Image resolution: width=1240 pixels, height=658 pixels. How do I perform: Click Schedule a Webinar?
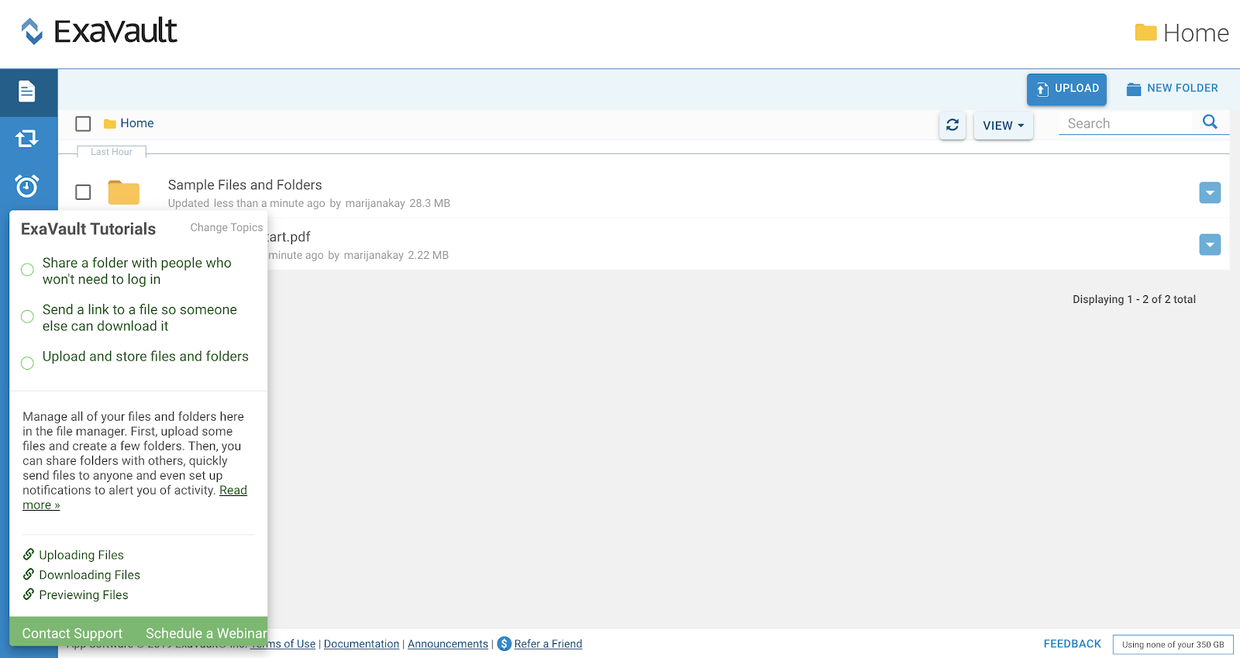tap(205, 633)
